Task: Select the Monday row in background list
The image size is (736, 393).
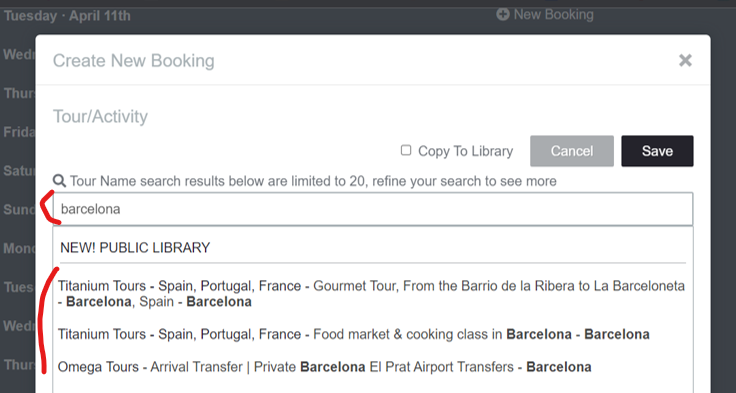Action: [19, 248]
